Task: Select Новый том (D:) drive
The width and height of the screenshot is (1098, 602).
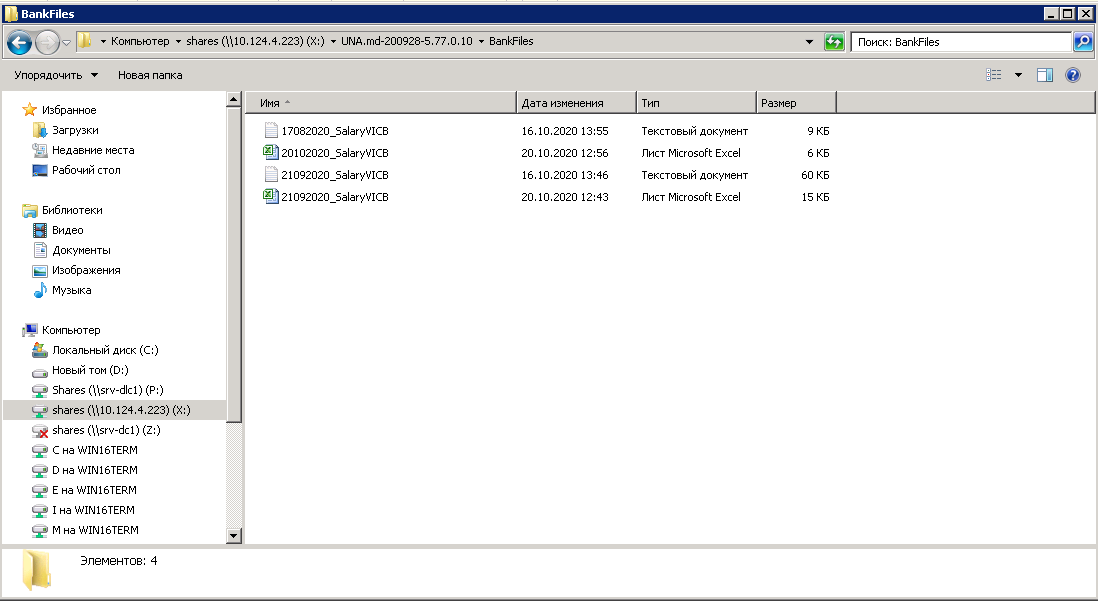Action: click(90, 370)
